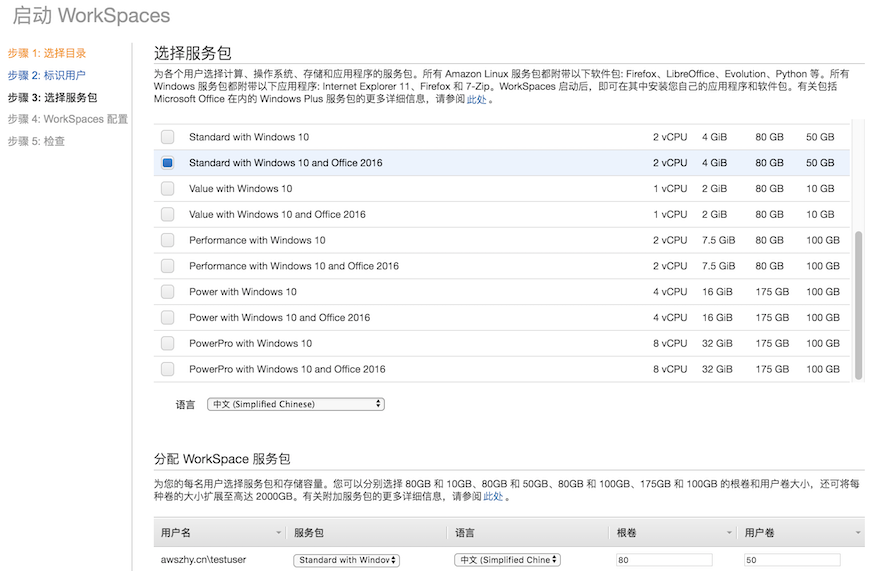Click 选择服务包 section heading
This screenshot has height=571, width=880.
pos(192,53)
